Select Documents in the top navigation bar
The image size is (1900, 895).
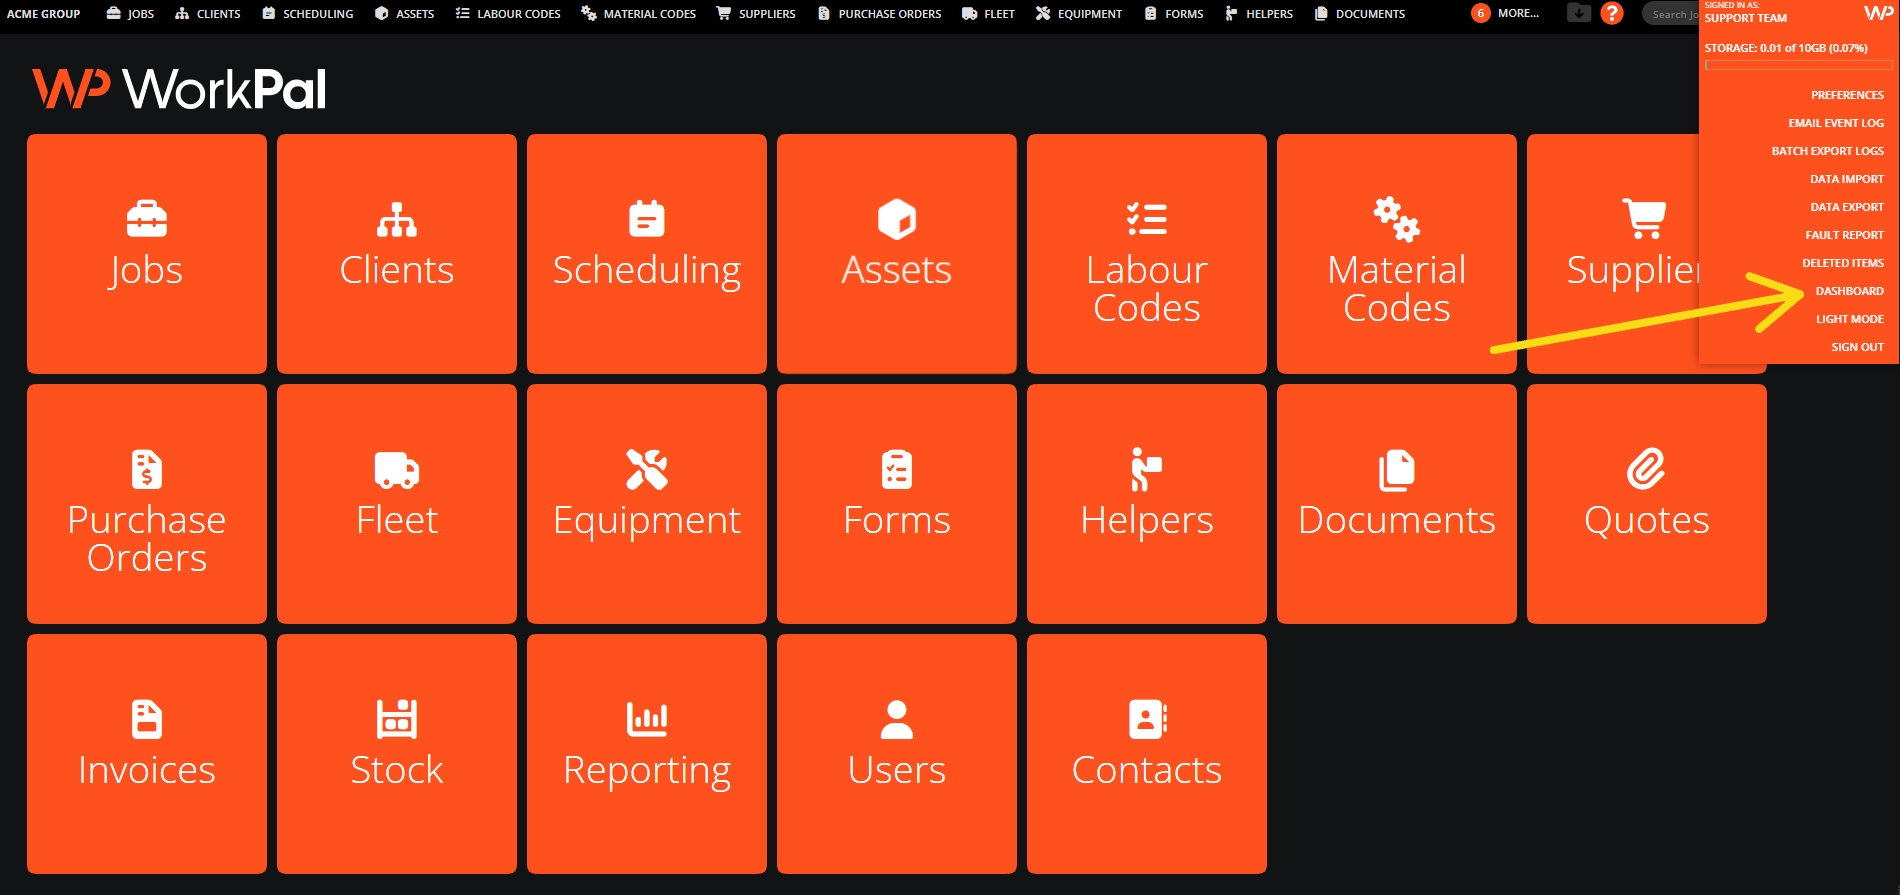tap(1360, 14)
